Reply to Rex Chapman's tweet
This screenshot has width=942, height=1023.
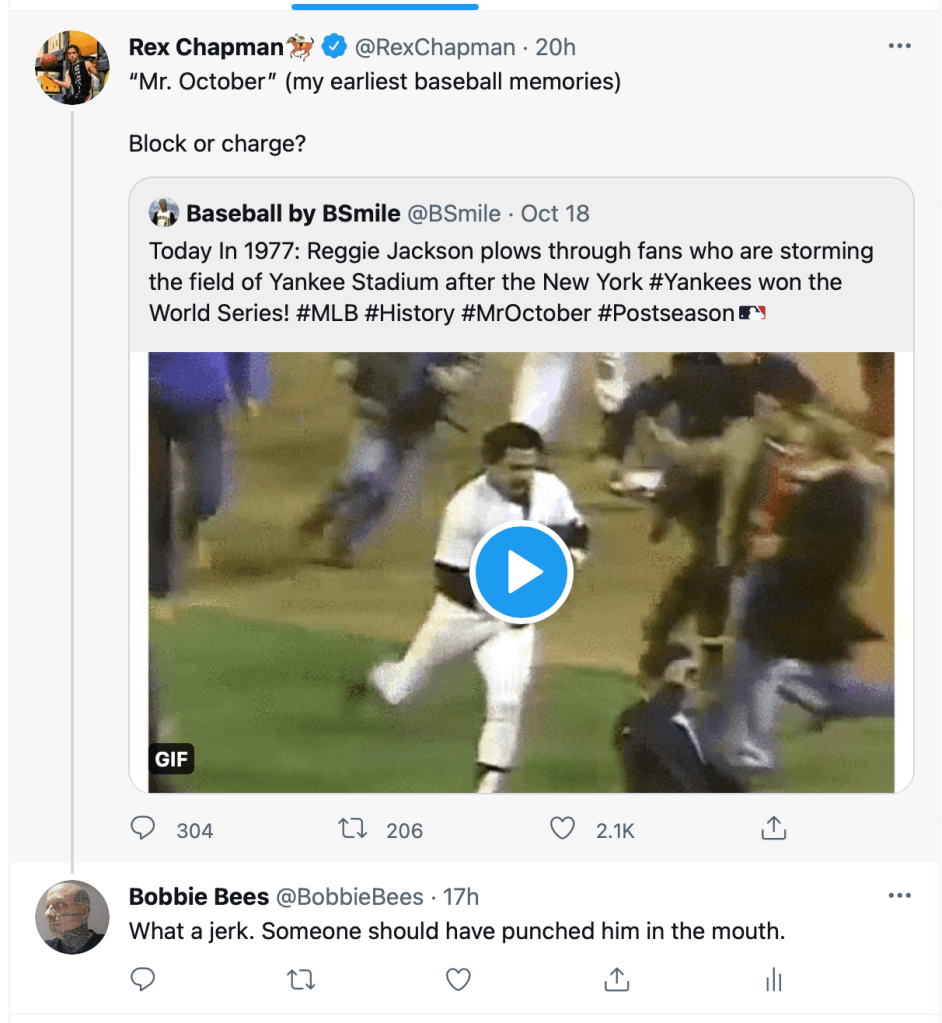(x=144, y=829)
